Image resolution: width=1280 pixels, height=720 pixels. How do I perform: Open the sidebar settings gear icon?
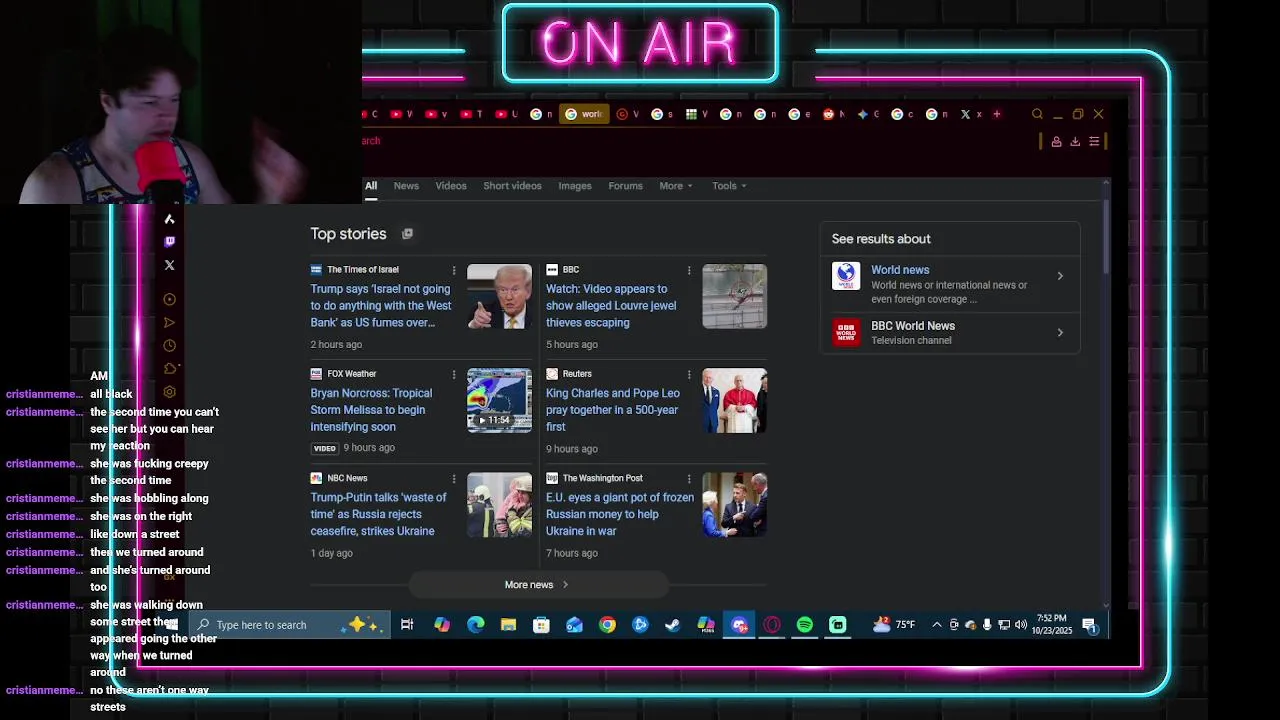point(169,392)
